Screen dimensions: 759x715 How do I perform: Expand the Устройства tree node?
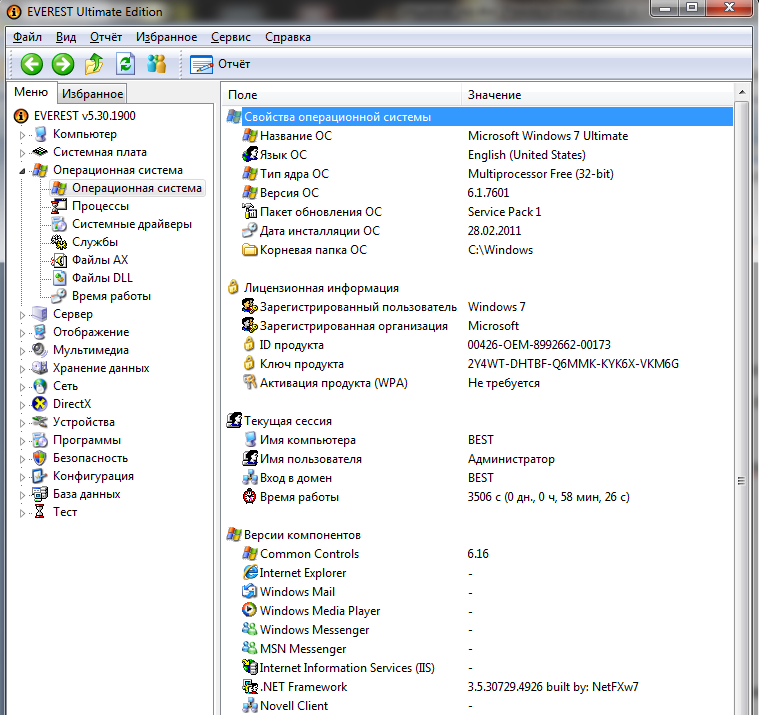click(x=22, y=423)
